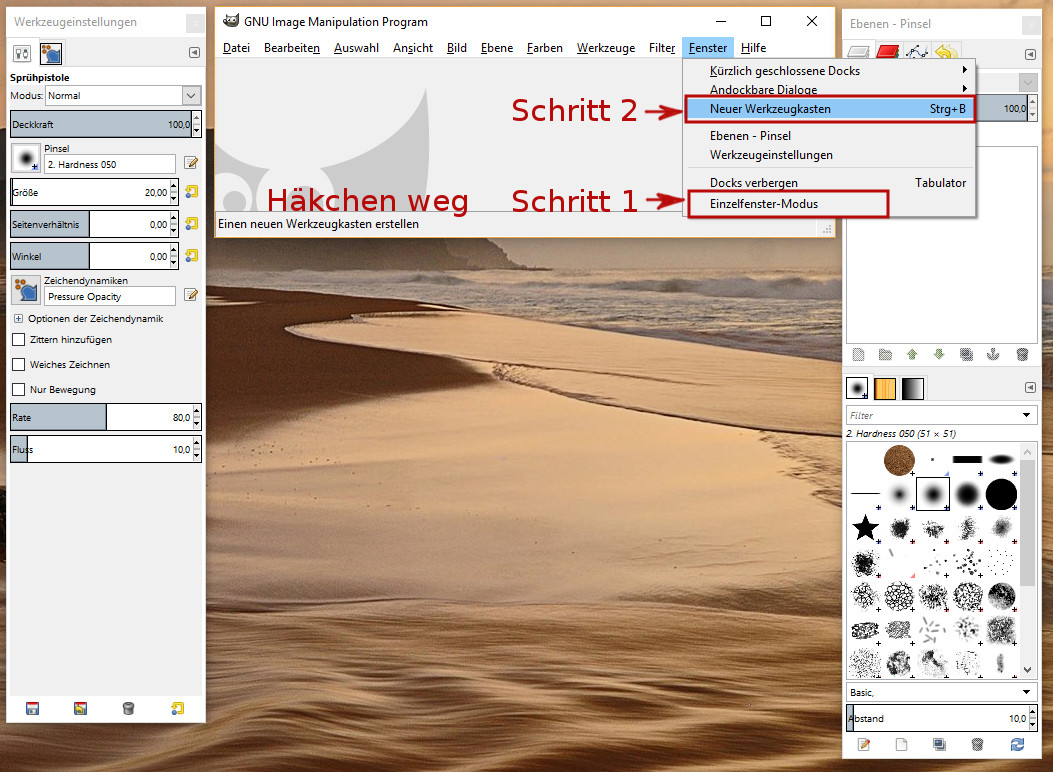Pick the Zeichendynamiken dynamics icon button
This screenshot has width=1053, height=772.
(x=25, y=290)
